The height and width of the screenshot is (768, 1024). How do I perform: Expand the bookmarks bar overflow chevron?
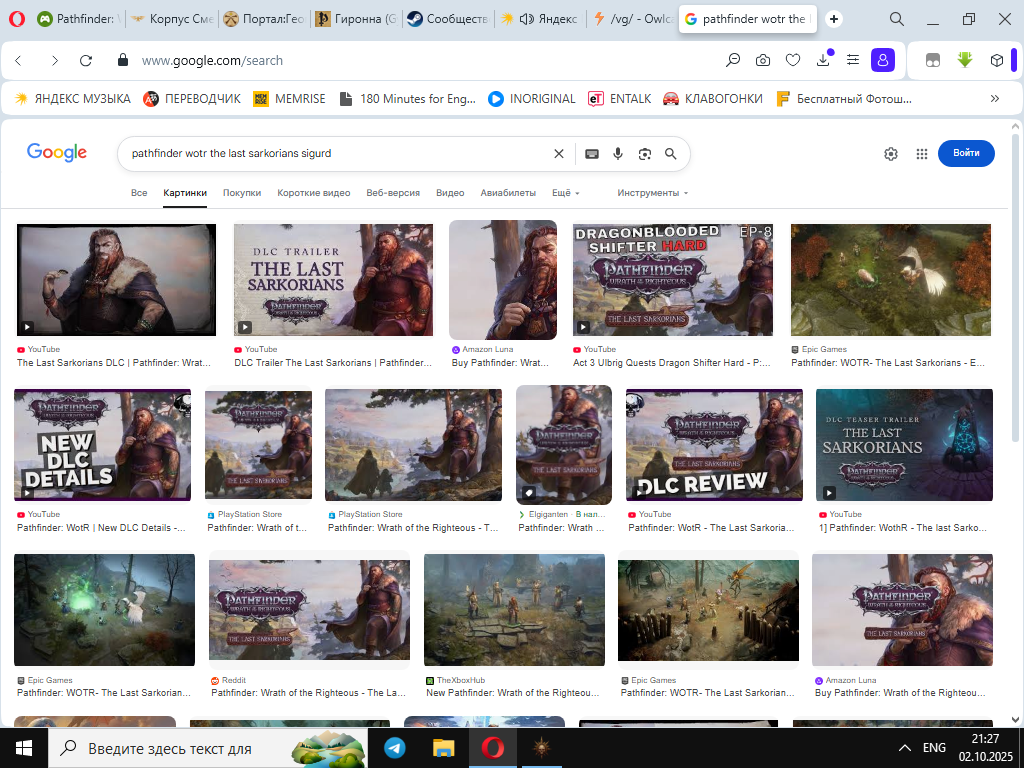(995, 99)
